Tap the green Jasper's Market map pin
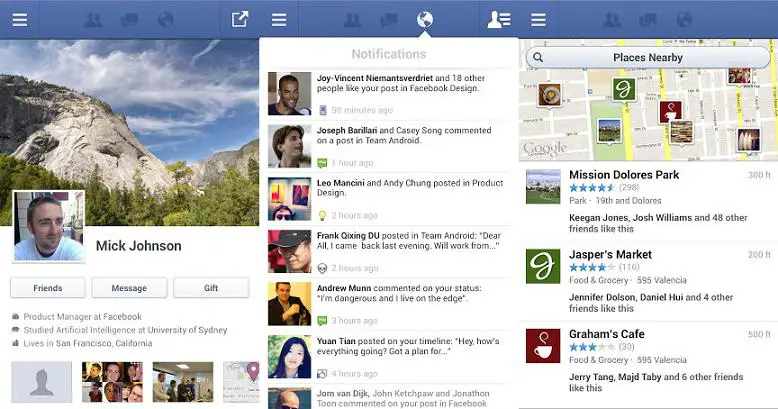The height and width of the screenshot is (409, 778). coord(624,90)
